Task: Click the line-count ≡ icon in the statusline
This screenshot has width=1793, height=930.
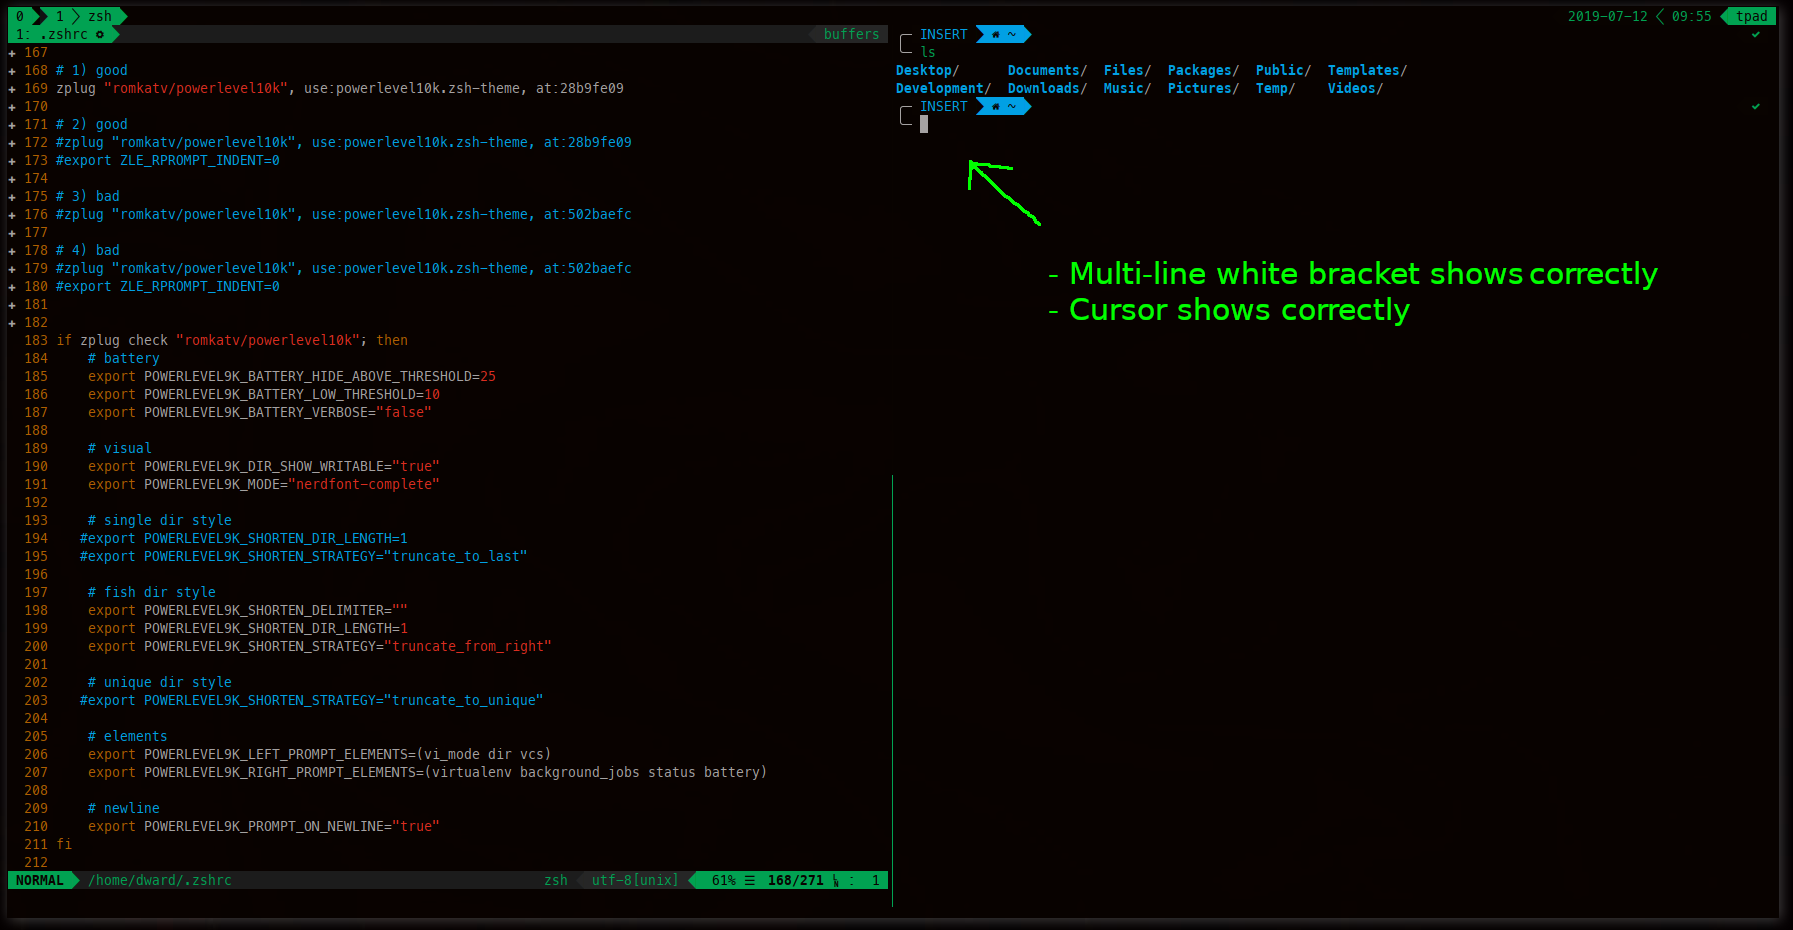Action: (x=750, y=880)
